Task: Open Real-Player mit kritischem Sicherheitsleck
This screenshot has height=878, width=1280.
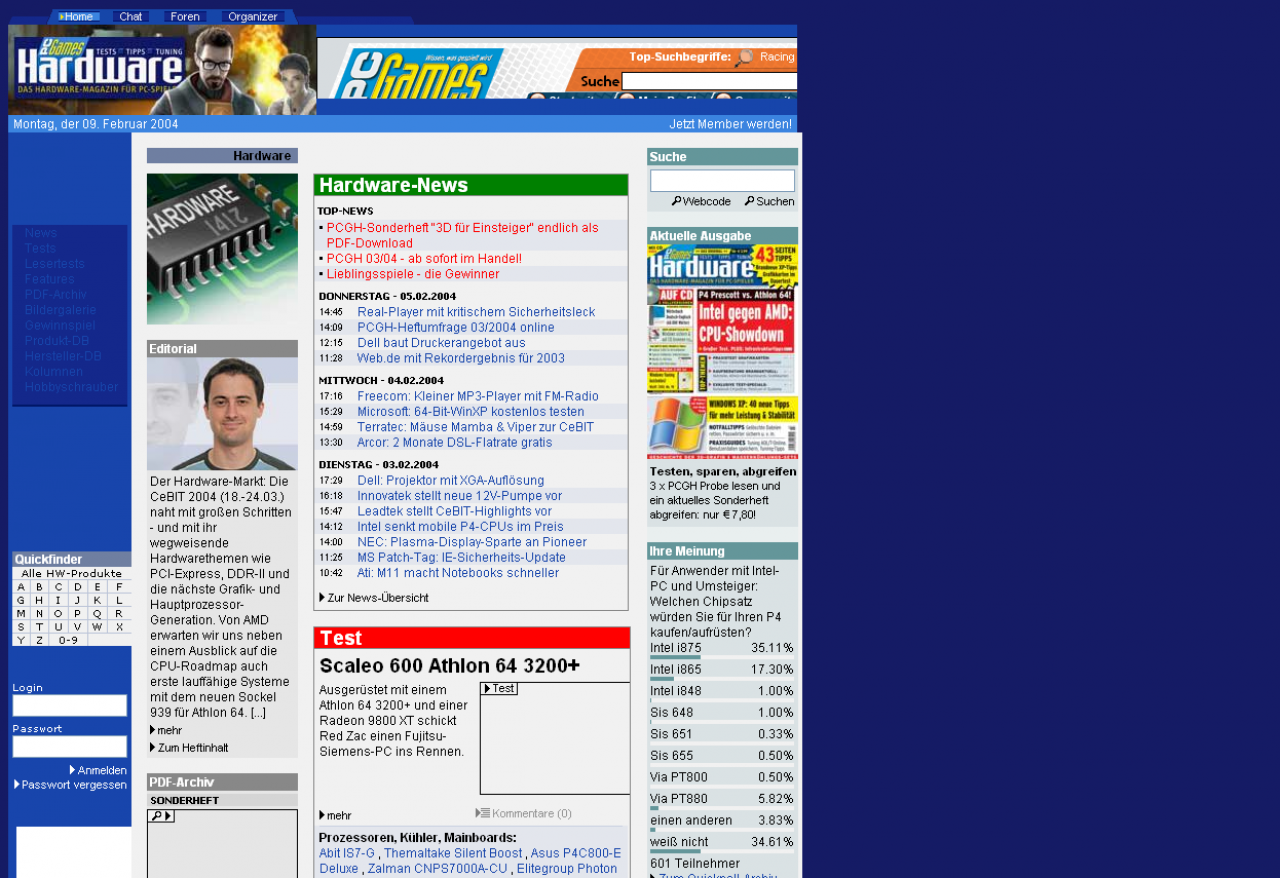Action: tap(476, 312)
